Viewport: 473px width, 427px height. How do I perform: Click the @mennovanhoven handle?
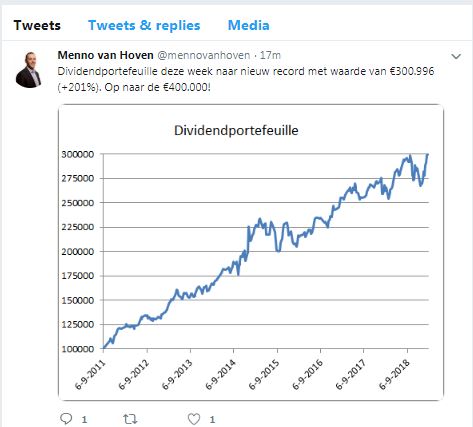pos(203,55)
